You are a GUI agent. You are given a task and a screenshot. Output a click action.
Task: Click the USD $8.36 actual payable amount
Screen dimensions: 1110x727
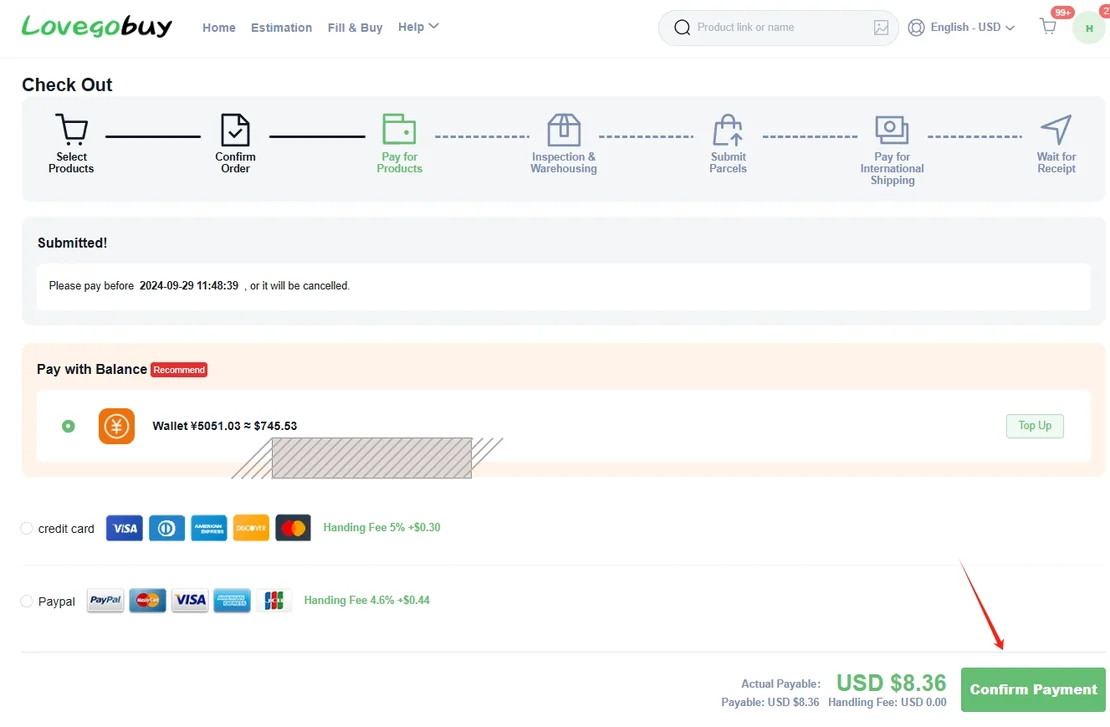891,682
